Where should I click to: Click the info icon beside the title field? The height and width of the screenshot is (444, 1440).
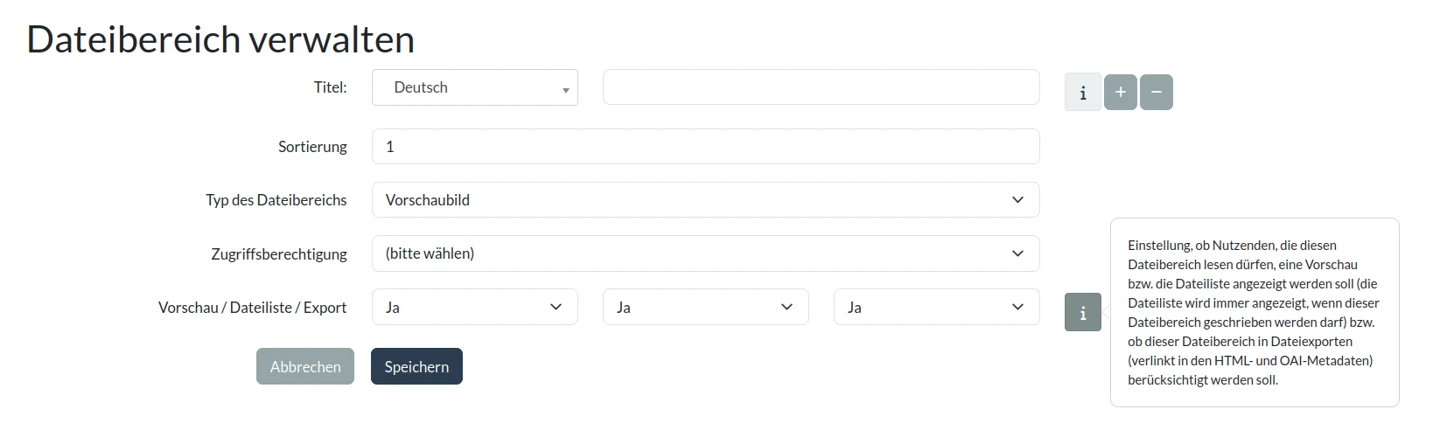(x=1083, y=92)
